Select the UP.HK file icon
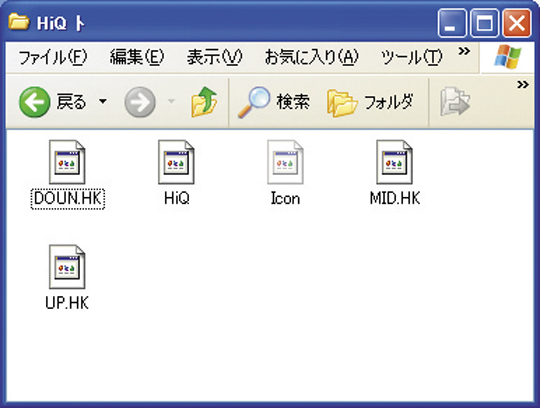This screenshot has height=408, width=540. click(67, 267)
